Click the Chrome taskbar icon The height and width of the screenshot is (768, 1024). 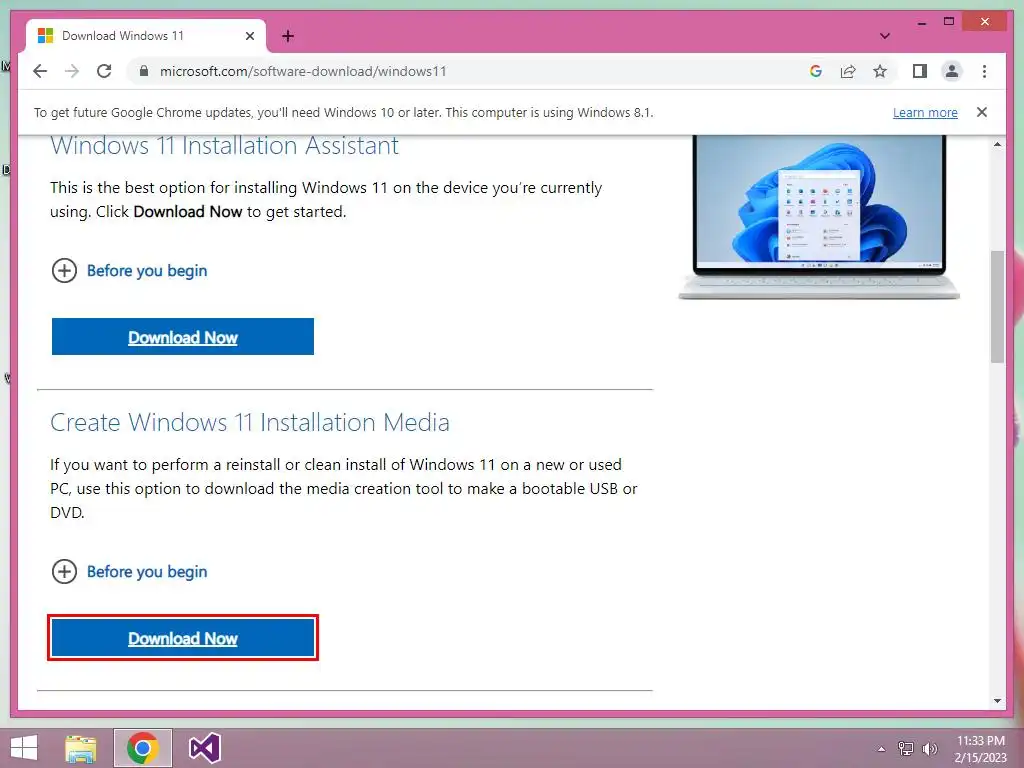click(143, 748)
